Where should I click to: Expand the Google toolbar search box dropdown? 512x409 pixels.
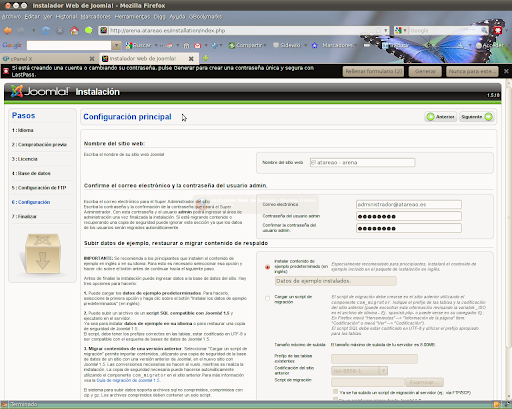click(x=116, y=45)
